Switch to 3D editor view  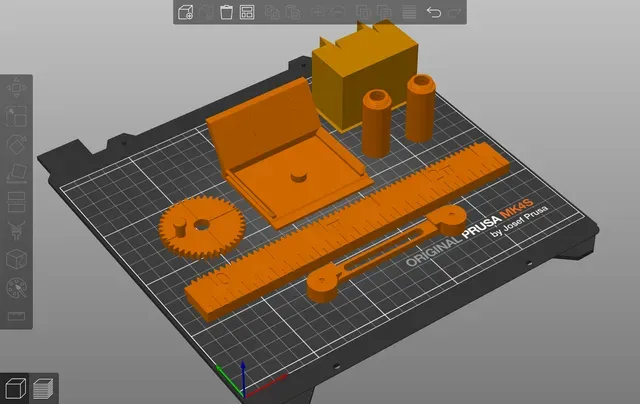pyautogui.click(x=15, y=388)
